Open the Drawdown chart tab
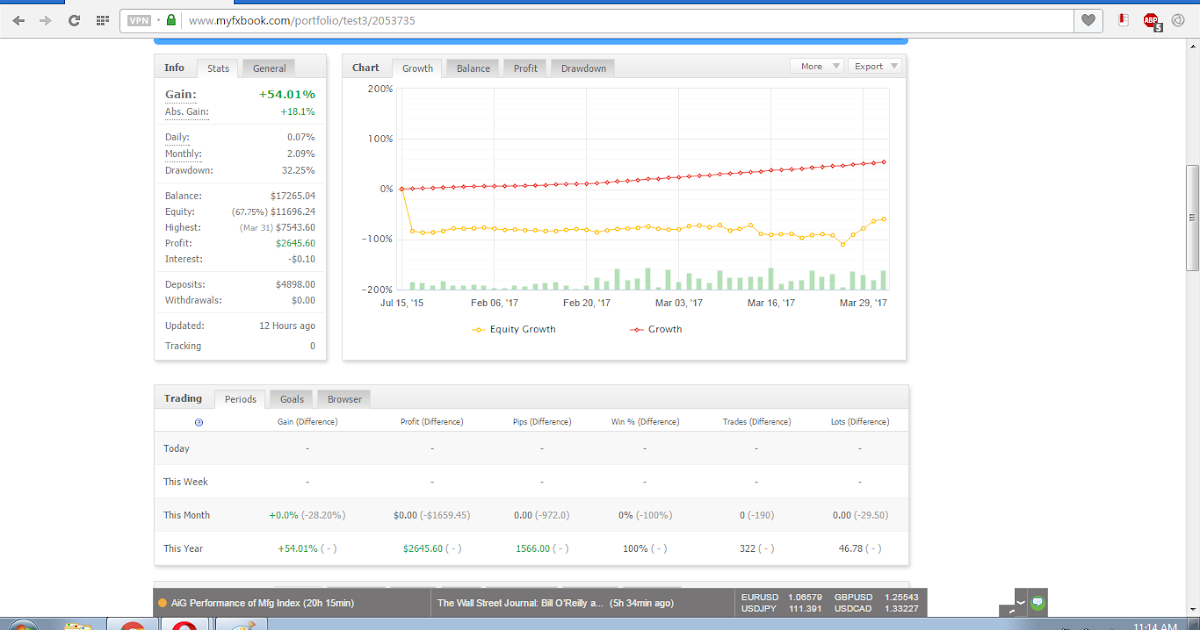Image resolution: width=1200 pixels, height=630 pixels. coord(582,67)
